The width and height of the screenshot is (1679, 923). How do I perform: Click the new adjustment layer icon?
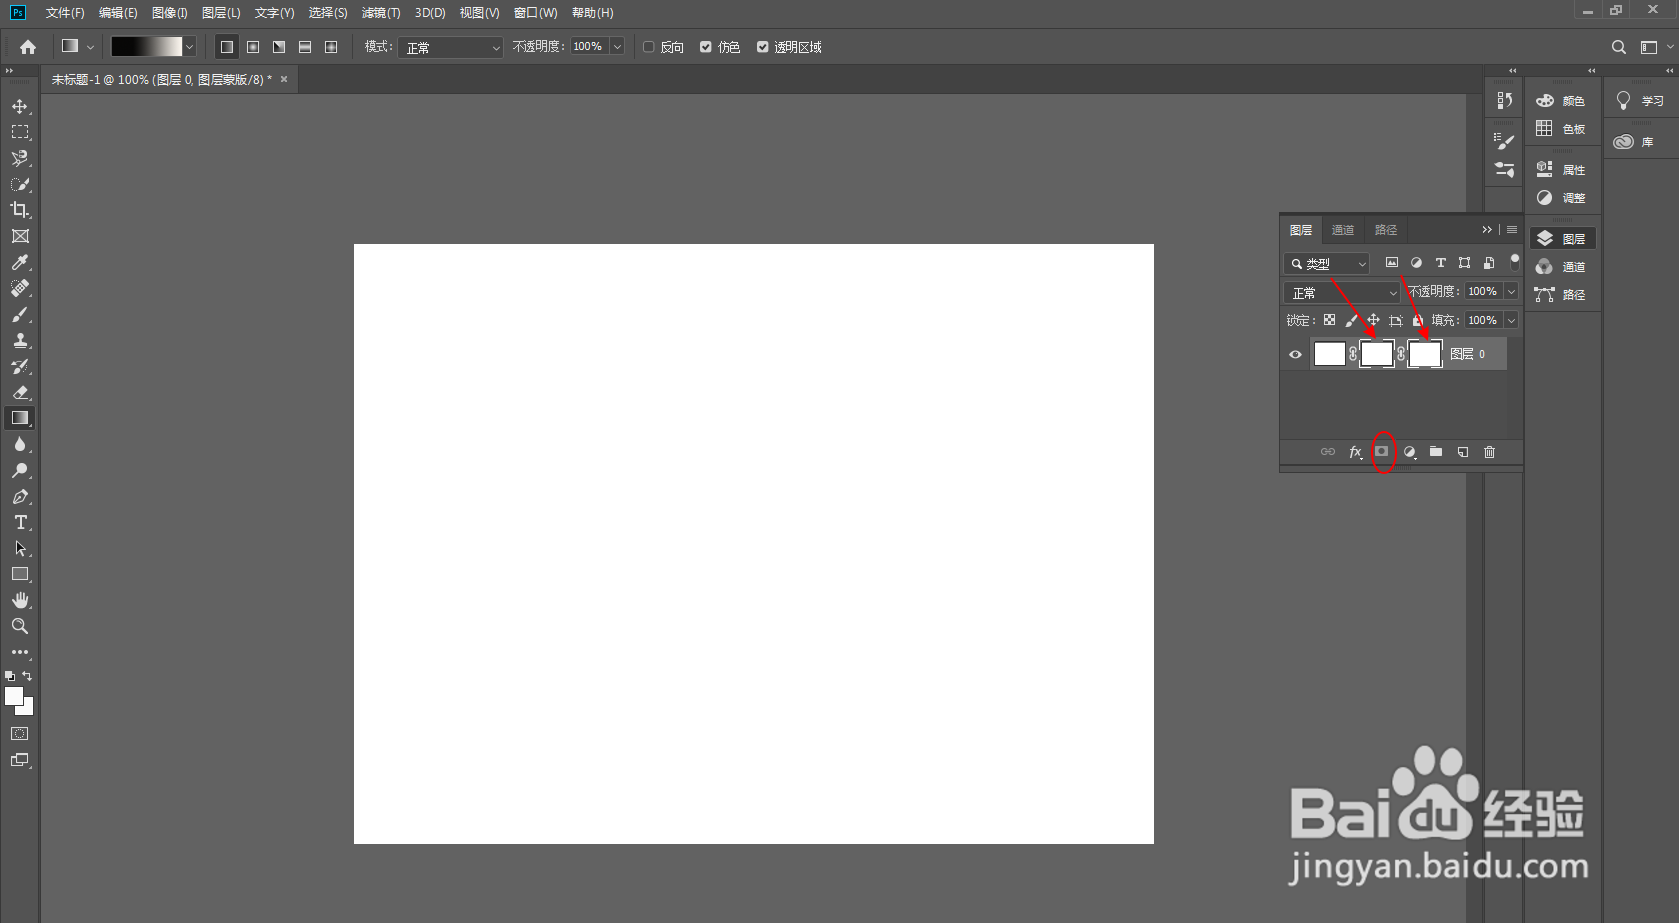[1409, 452]
